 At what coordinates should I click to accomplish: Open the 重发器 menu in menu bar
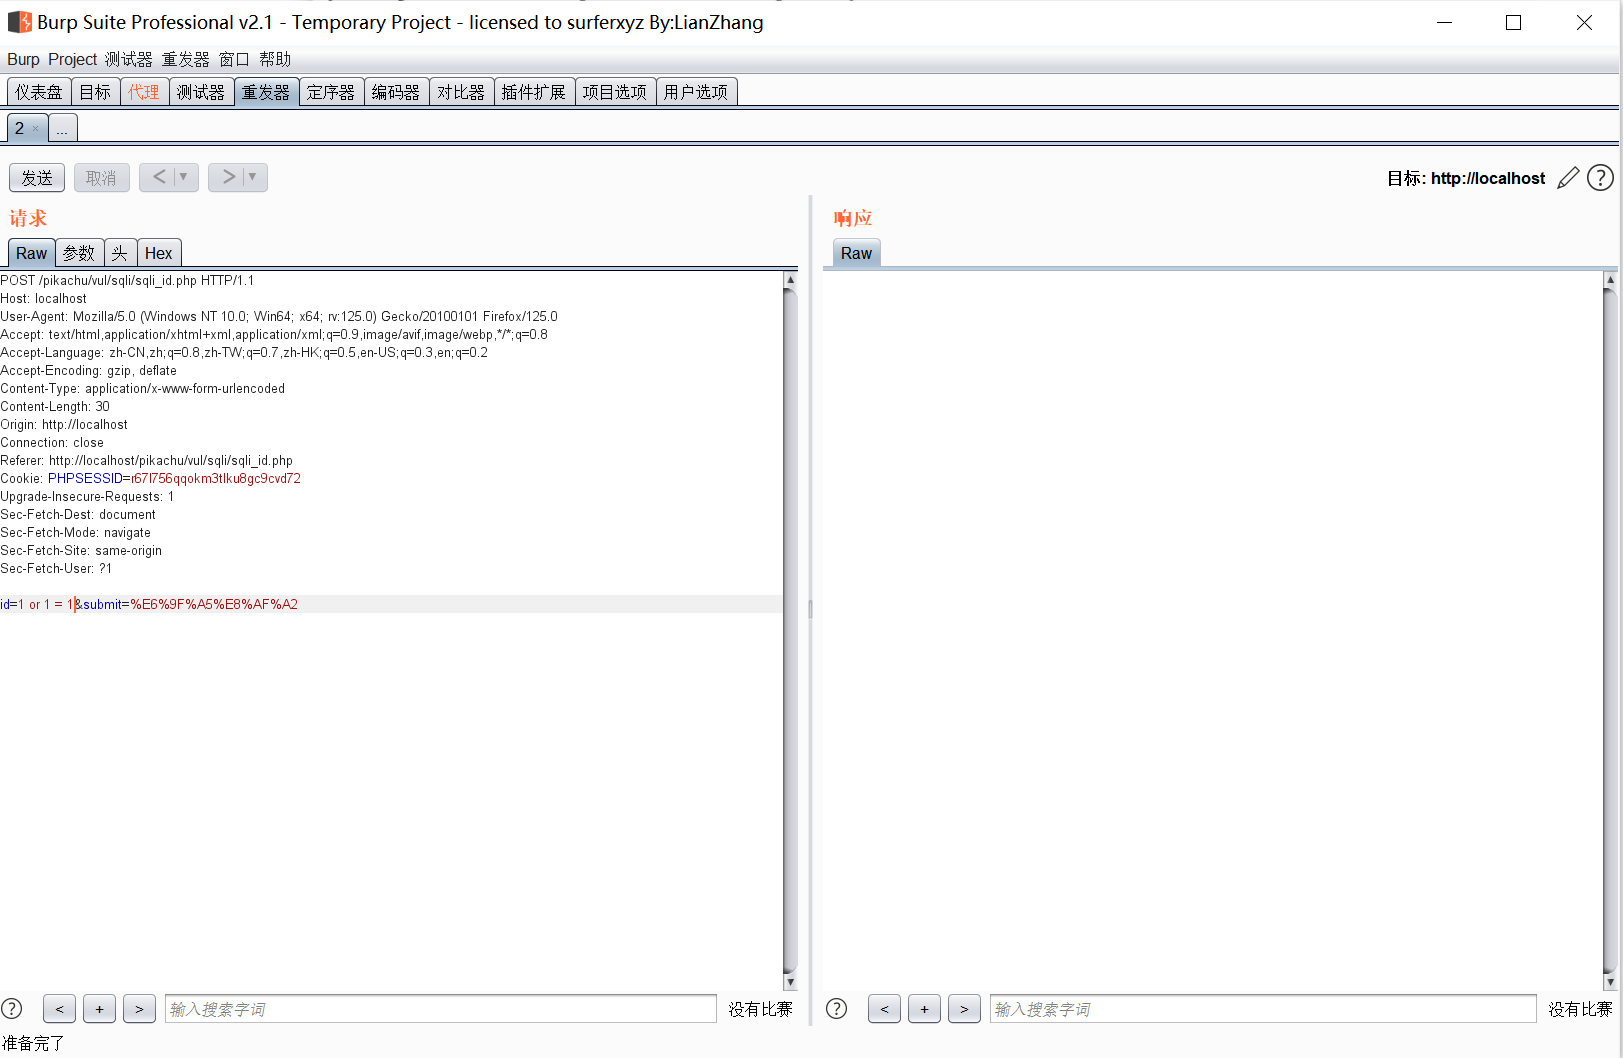tap(186, 60)
